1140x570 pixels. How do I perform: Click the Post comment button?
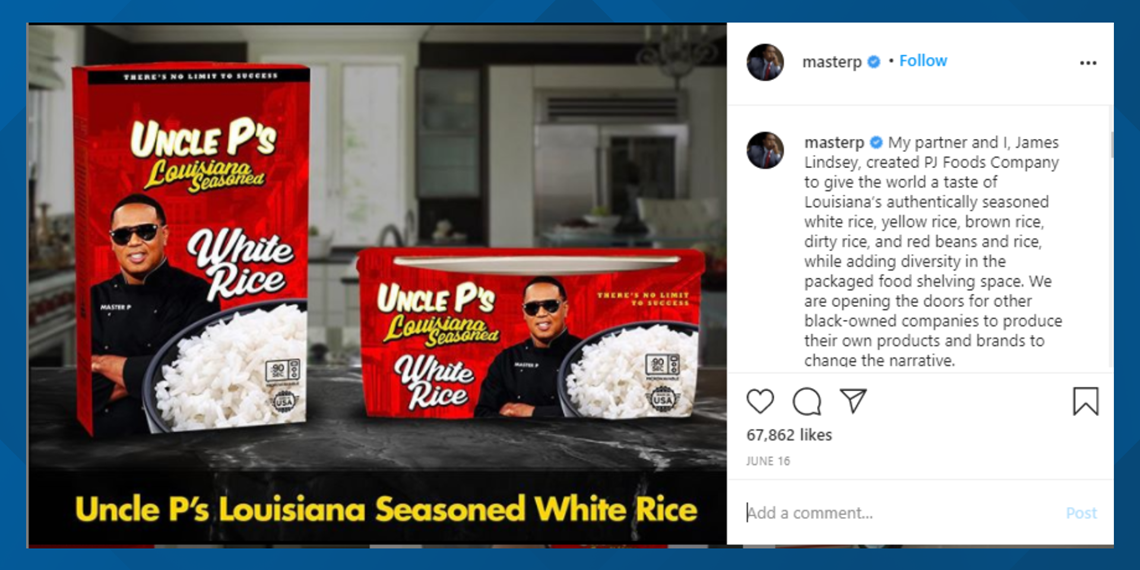(1081, 513)
